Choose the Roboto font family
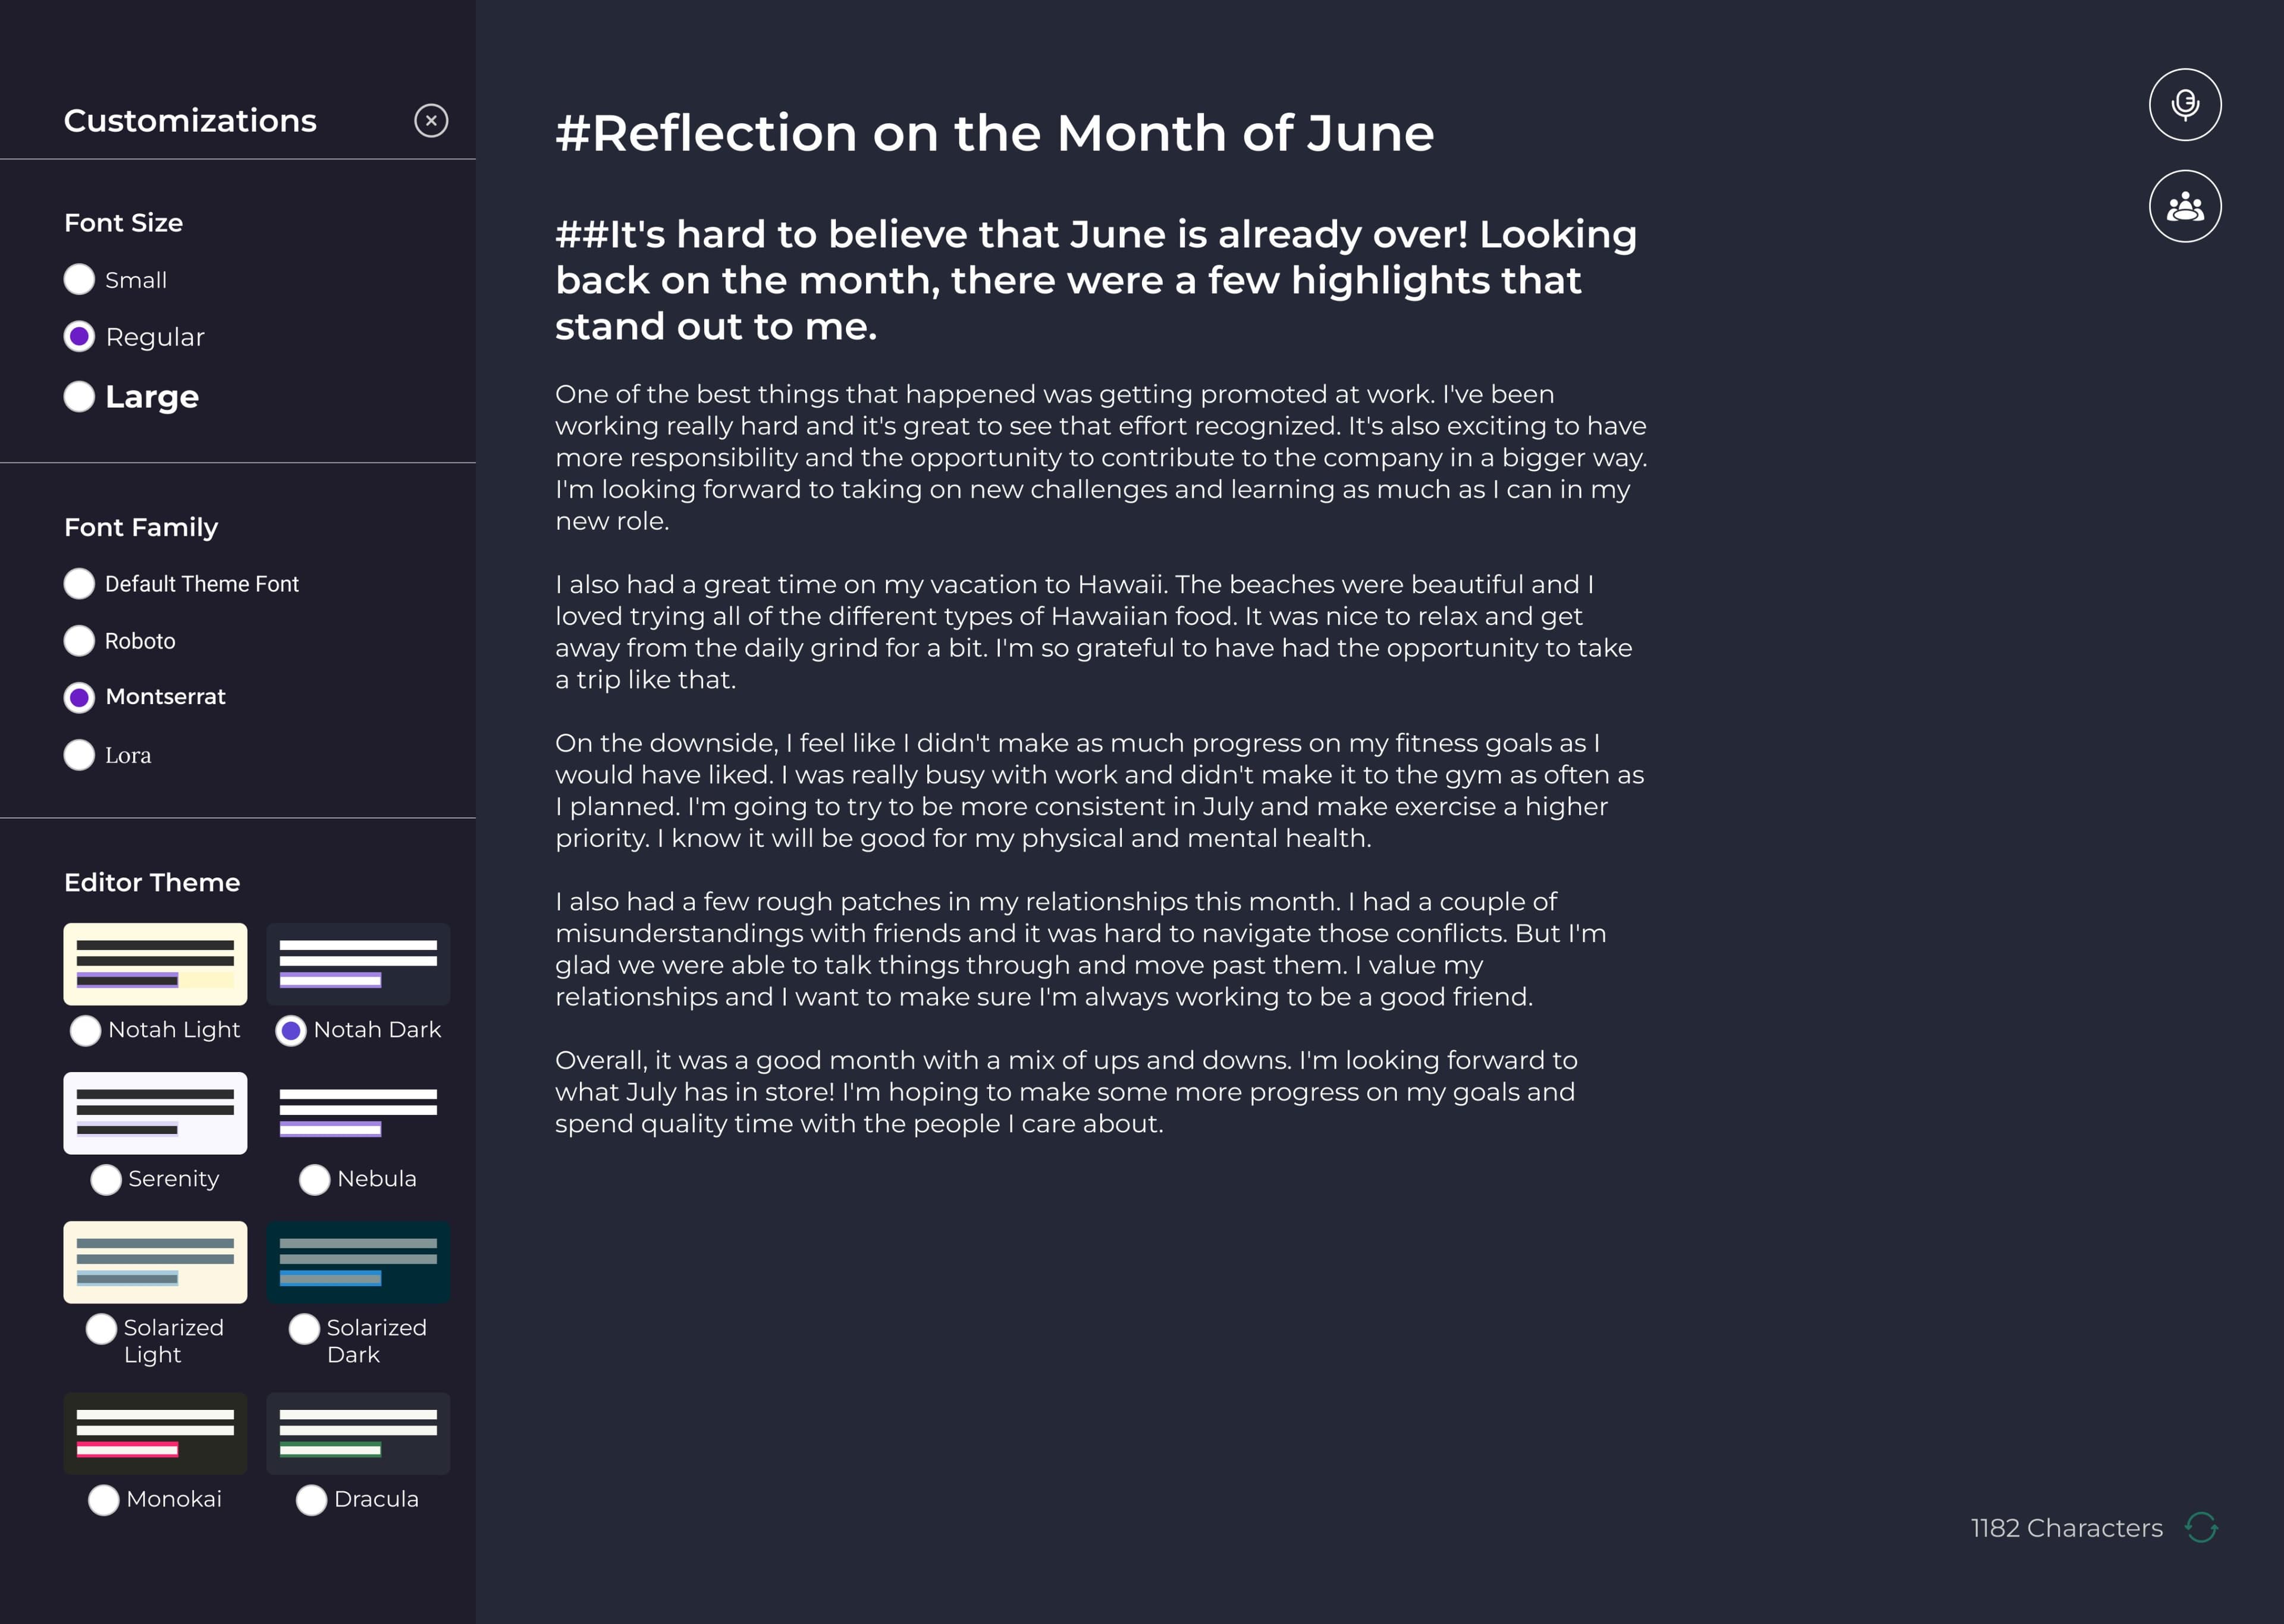The height and width of the screenshot is (1624, 2284). [79, 641]
